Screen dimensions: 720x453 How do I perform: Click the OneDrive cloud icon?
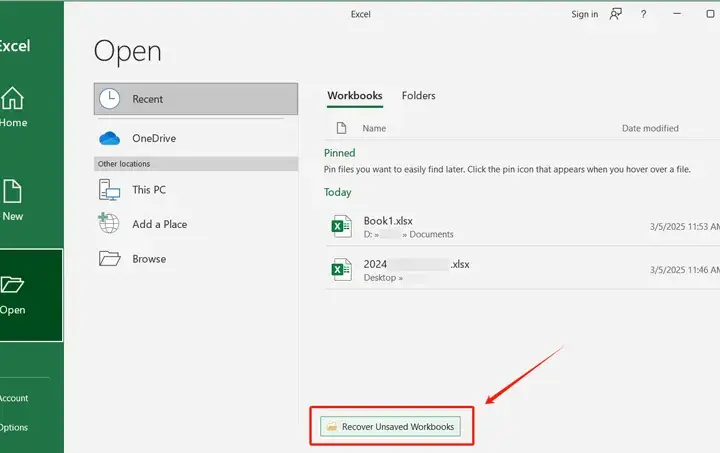pyautogui.click(x=110, y=138)
